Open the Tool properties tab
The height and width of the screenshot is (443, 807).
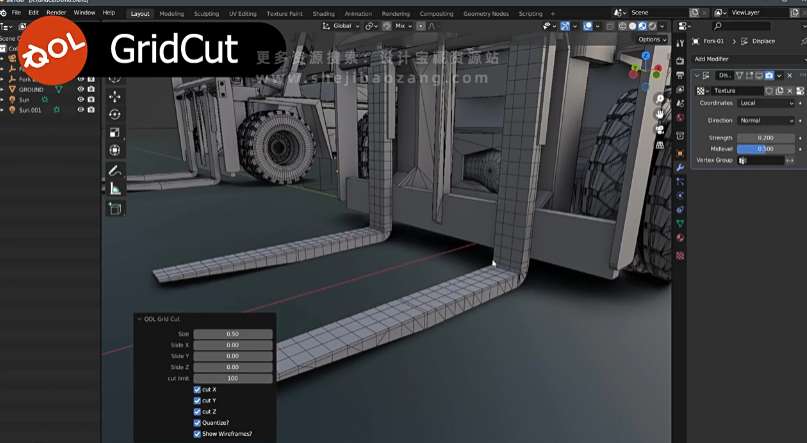point(680,44)
